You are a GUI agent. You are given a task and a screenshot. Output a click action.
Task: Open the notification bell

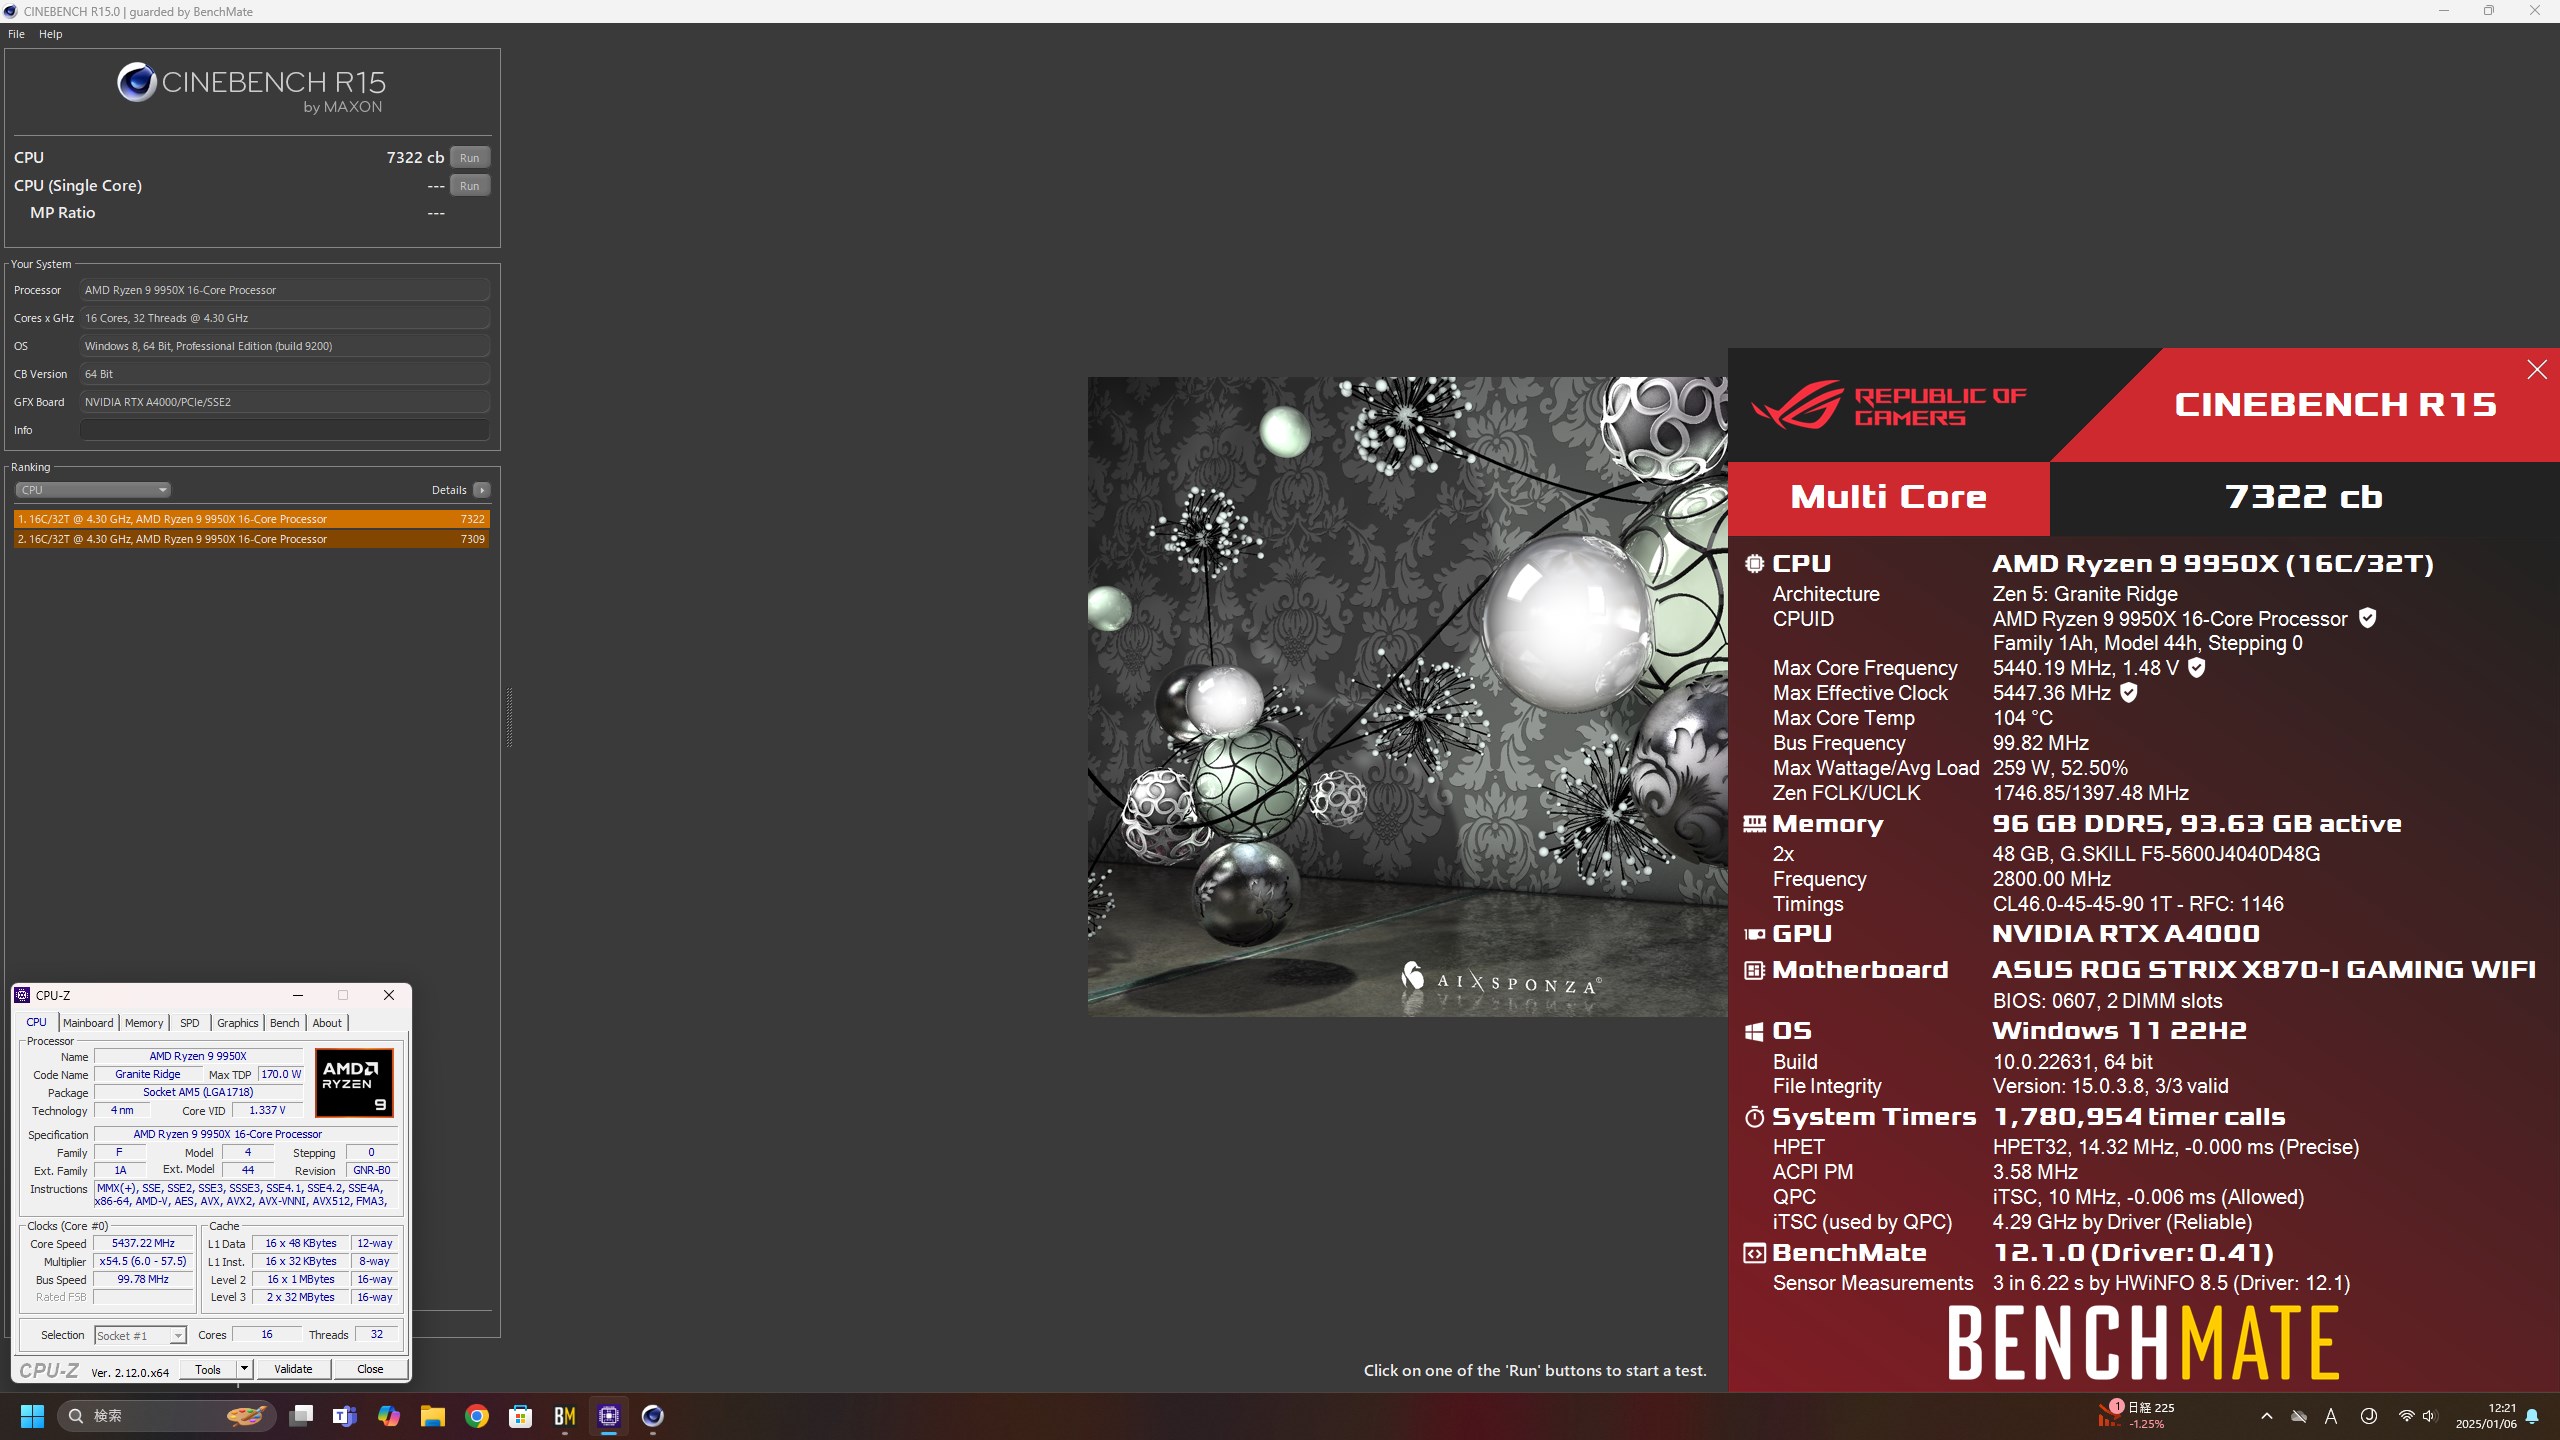(x=2532, y=1416)
